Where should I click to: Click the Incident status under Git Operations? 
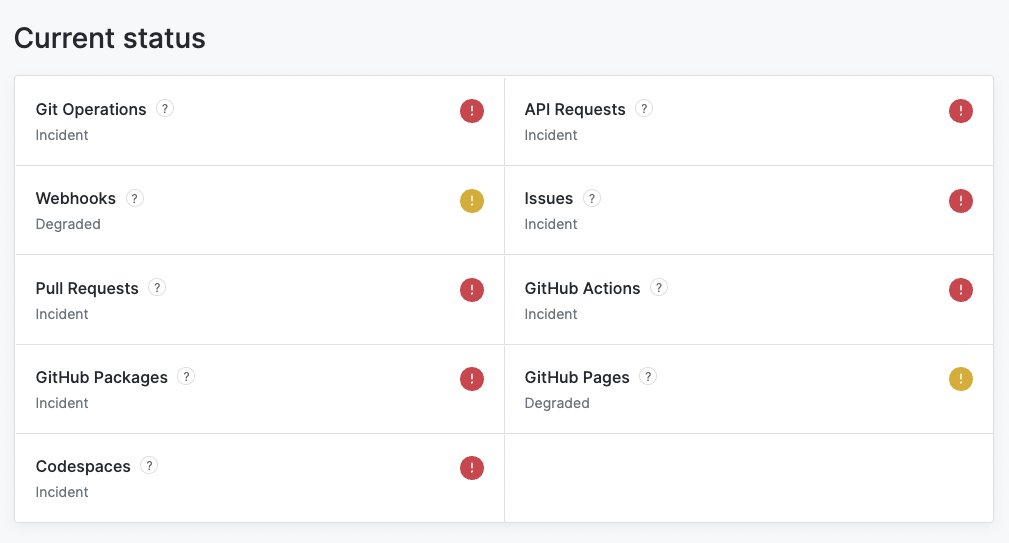click(62, 135)
